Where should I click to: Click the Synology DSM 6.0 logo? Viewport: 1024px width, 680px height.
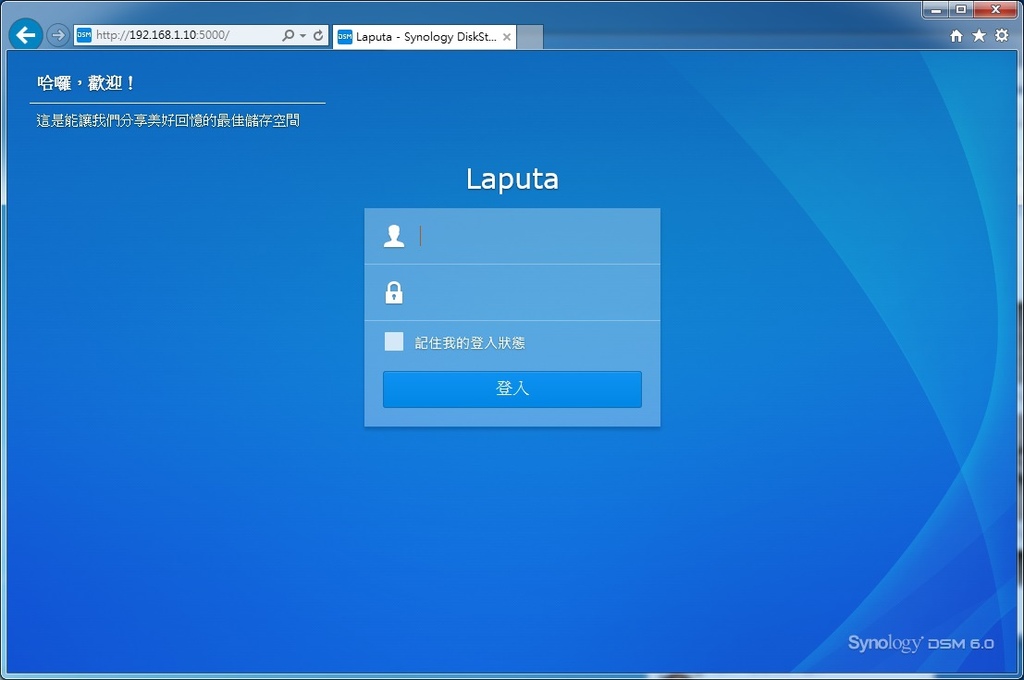[x=921, y=643]
